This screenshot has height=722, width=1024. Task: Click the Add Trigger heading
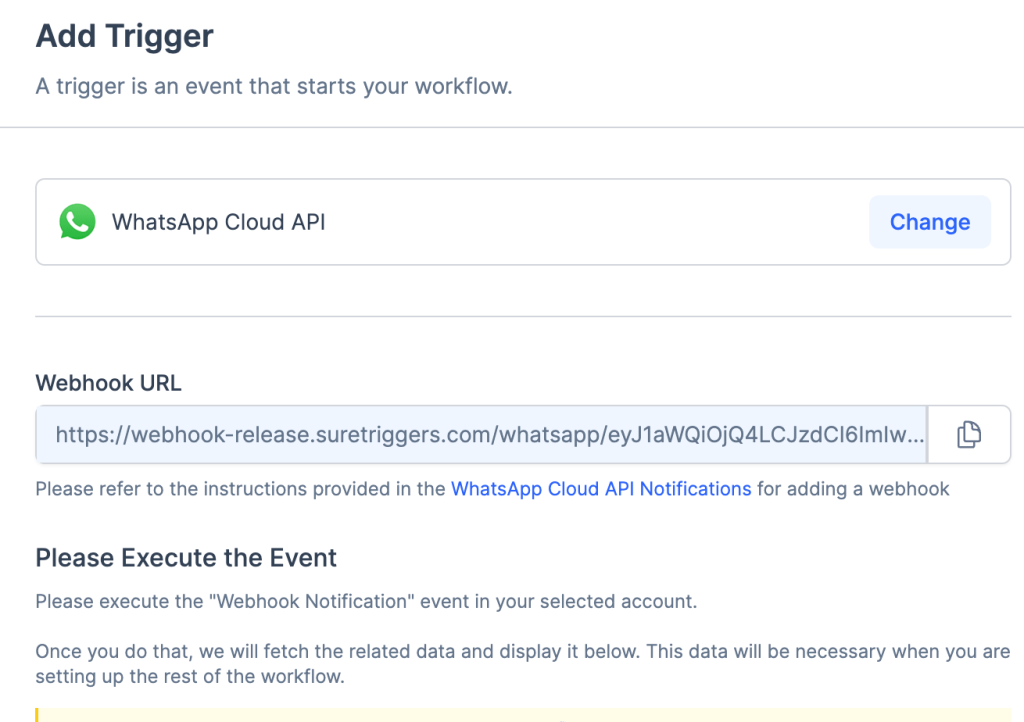125,37
